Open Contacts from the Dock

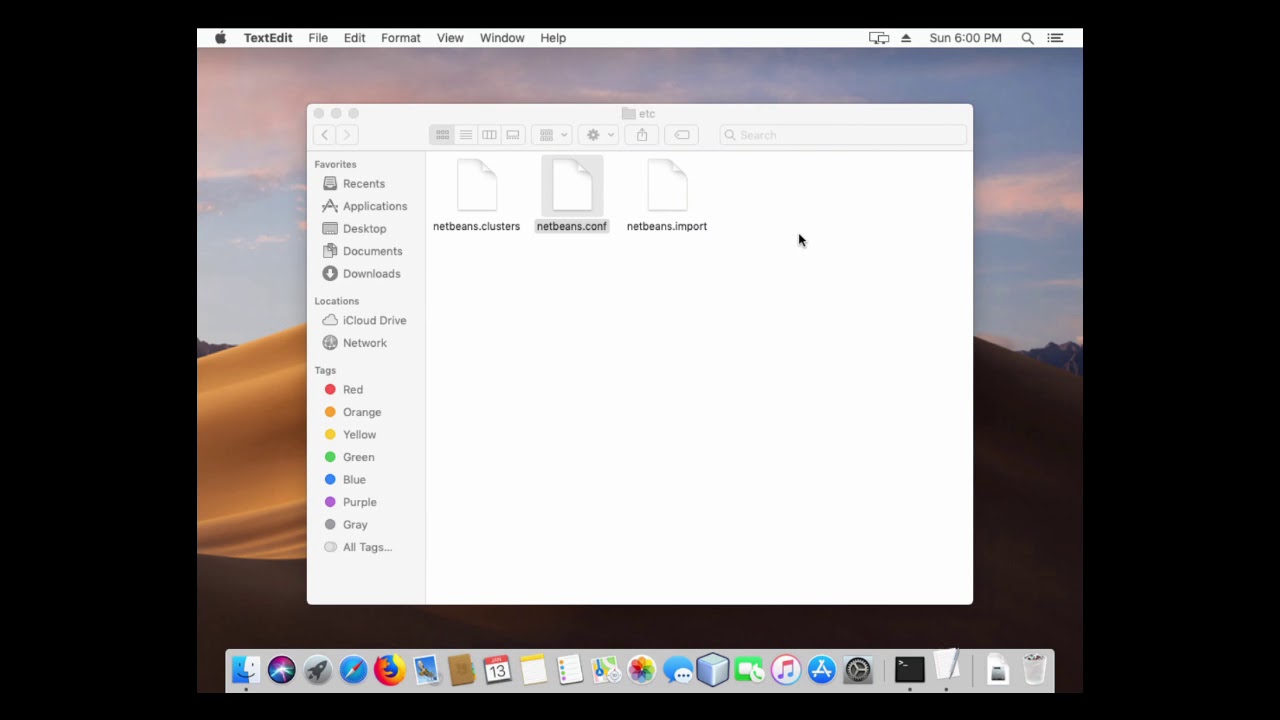pos(461,670)
